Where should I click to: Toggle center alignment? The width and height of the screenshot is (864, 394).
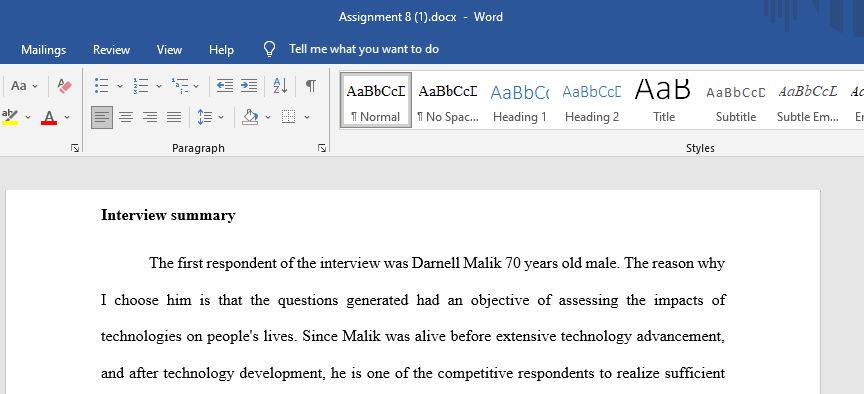126,117
